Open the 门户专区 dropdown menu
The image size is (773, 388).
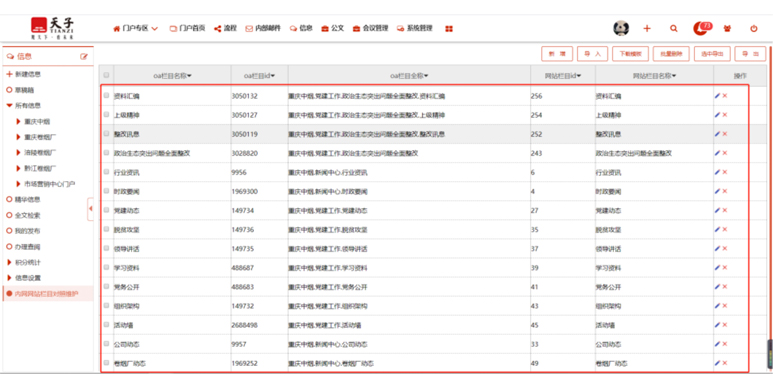[x=136, y=29]
